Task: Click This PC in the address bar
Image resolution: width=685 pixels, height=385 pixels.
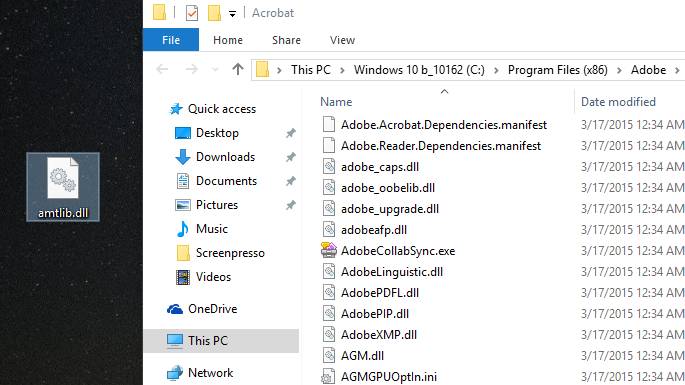Action: point(311,70)
